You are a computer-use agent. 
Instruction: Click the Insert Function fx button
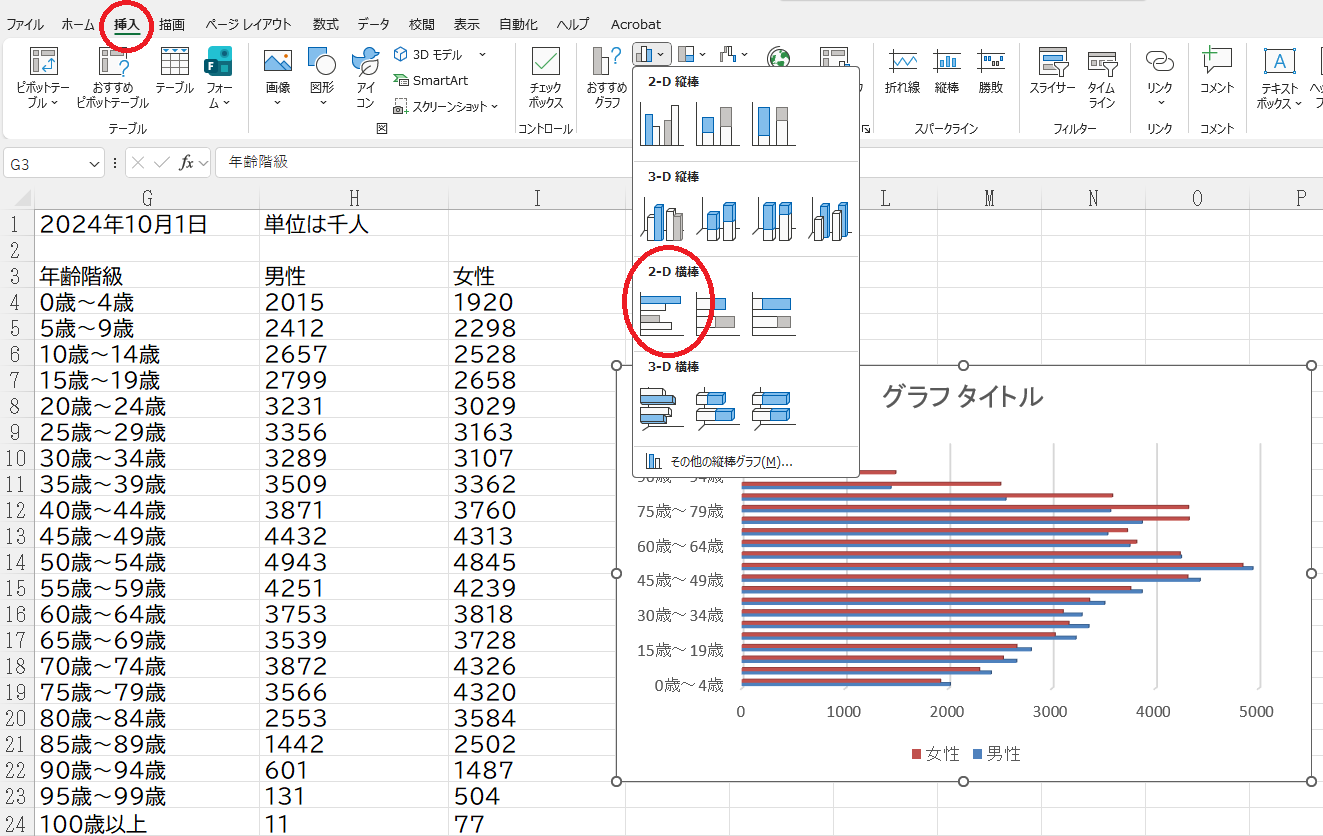coord(187,163)
